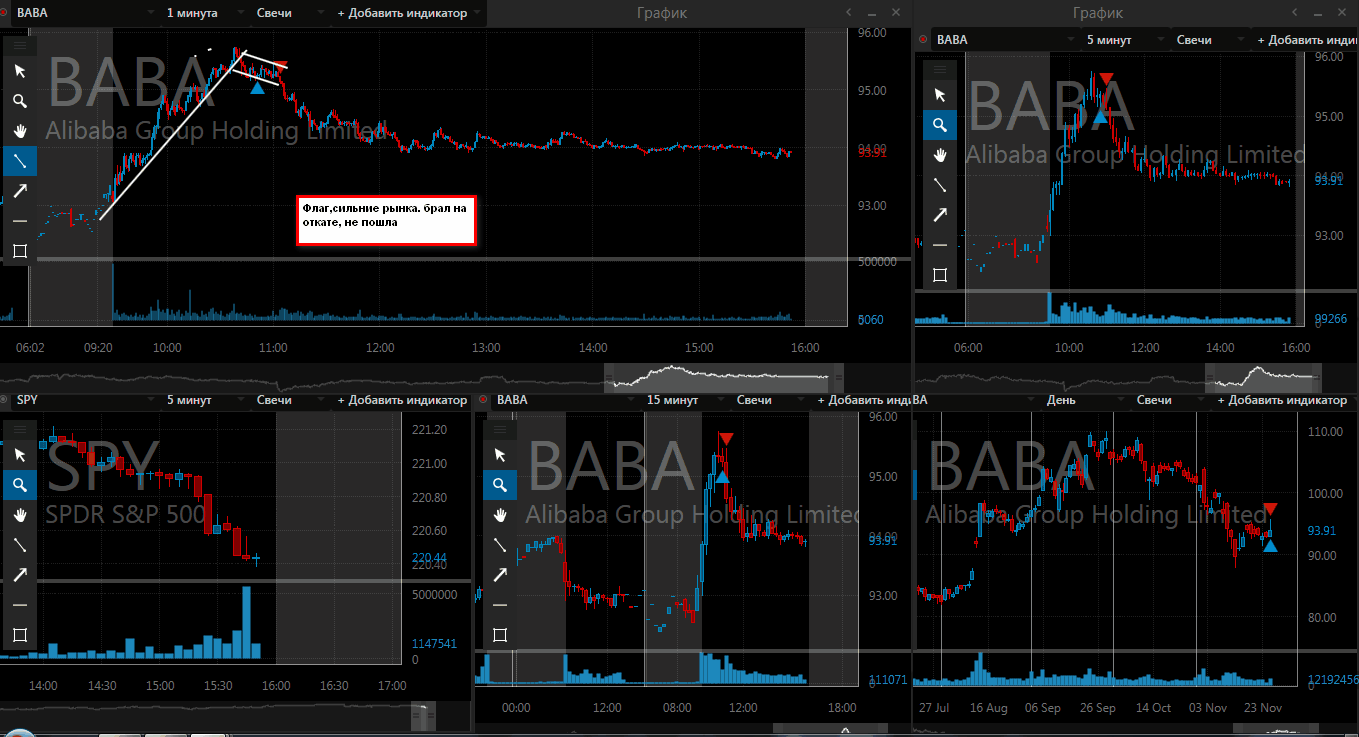Image resolution: width=1359 pixels, height=737 pixels.
Task: Select the trend line tool on the 5-minute BABA chart
Action: click(x=939, y=185)
